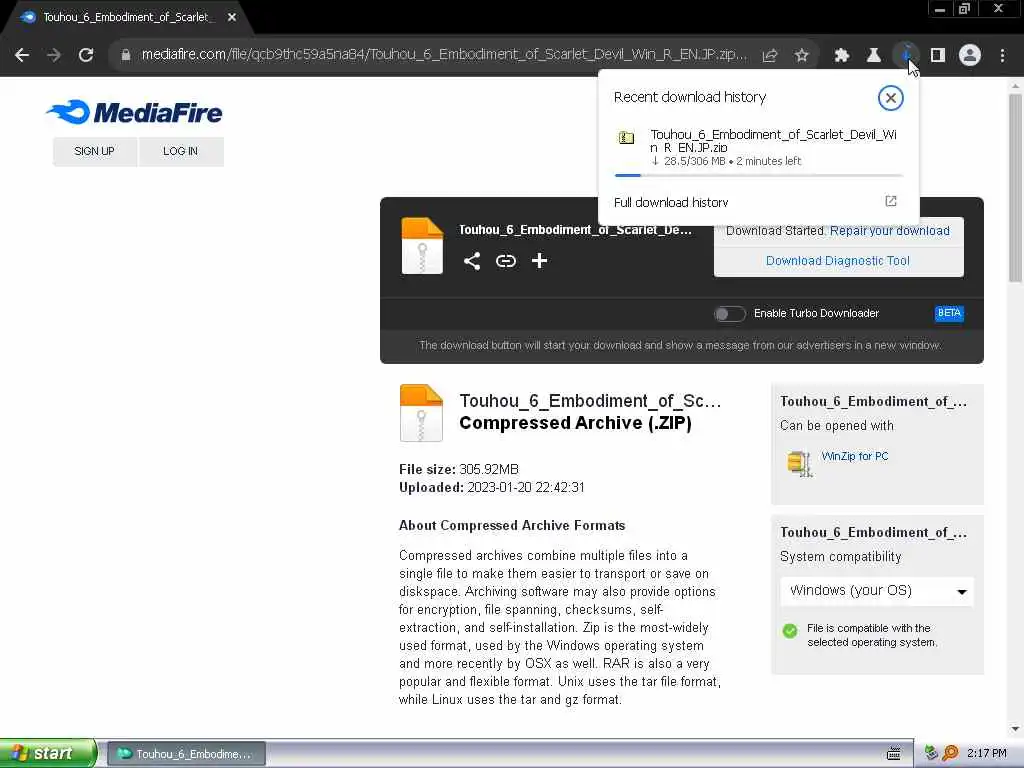Click the 2:17 PM system clock

pos(987,754)
